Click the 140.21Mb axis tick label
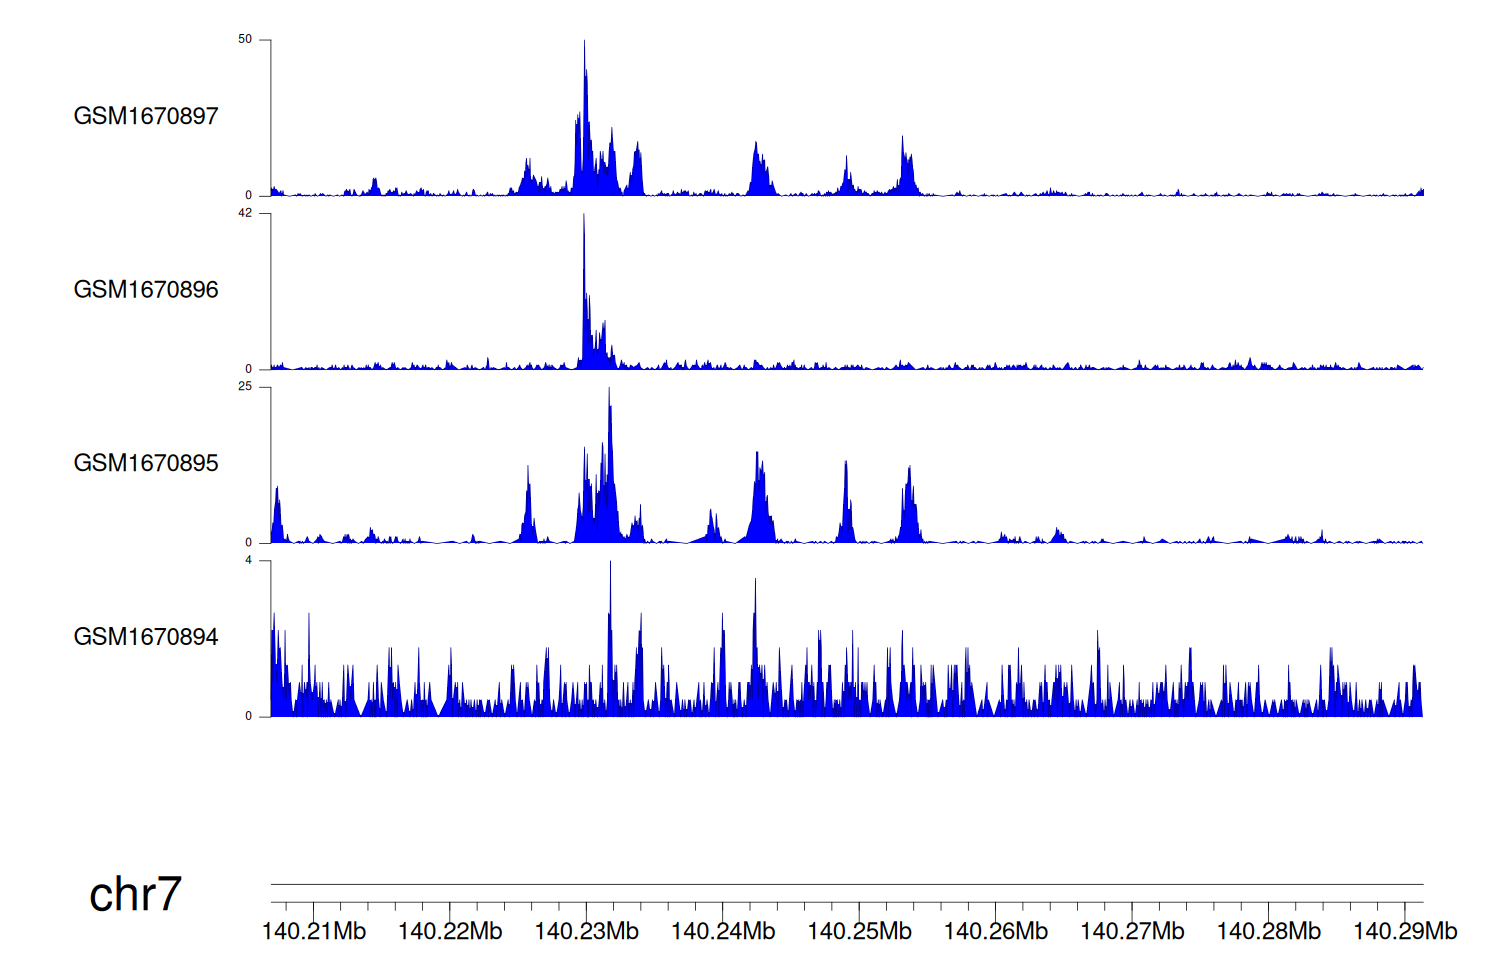This screenshot has width=1500, height=980. 314,932
